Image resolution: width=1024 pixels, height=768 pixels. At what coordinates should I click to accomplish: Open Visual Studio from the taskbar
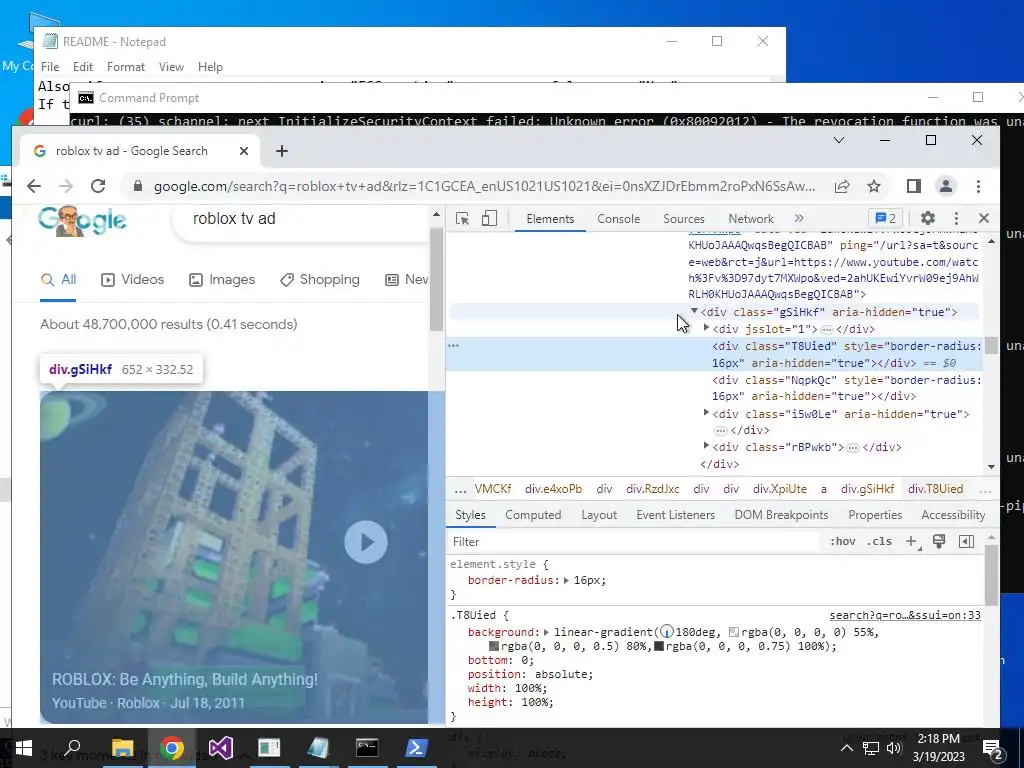(x=220, y=748)
